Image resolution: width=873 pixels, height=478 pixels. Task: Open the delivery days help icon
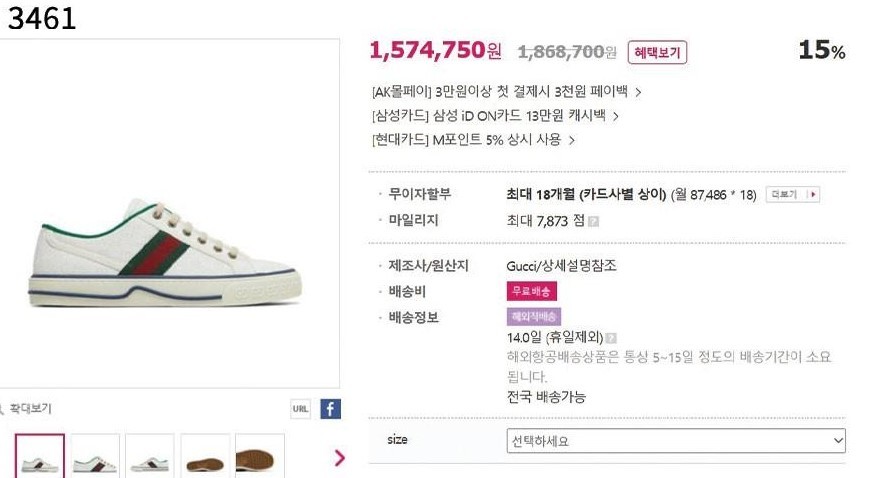pos(611,338)
